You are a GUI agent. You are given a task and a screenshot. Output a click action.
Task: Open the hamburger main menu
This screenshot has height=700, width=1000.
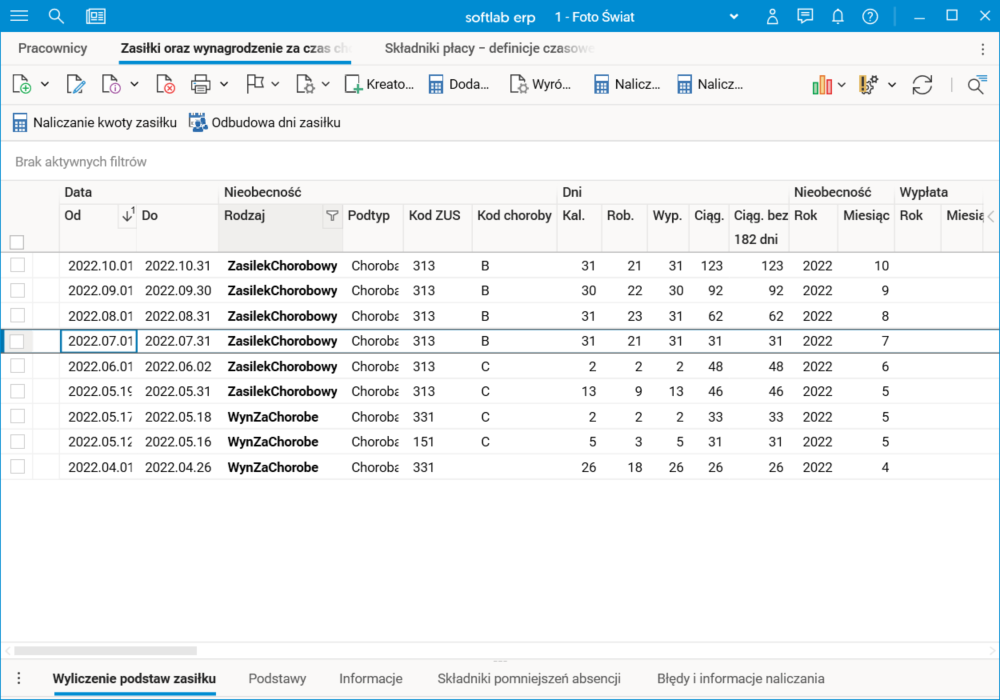19,16
